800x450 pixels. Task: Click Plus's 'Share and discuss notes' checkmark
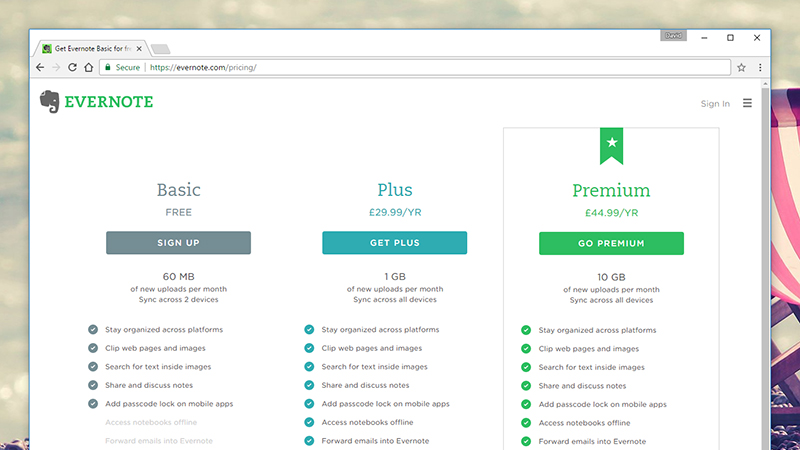coord(309,385)
